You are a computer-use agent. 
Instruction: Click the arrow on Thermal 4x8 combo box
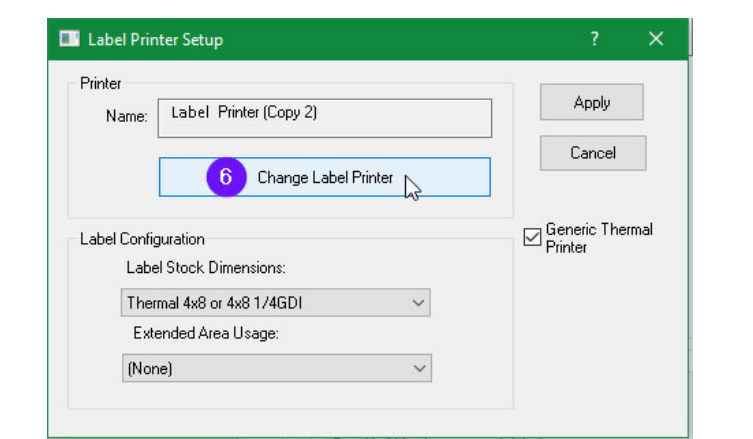417,303
